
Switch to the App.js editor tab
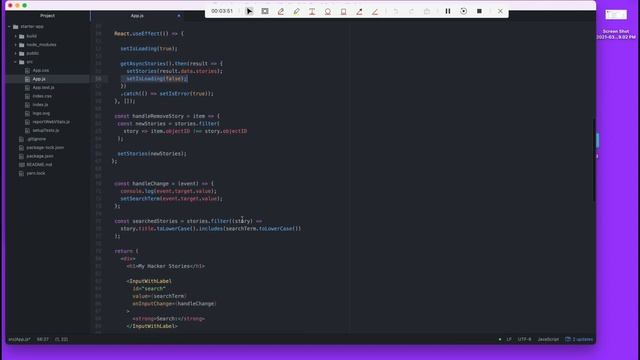(137, 16)
